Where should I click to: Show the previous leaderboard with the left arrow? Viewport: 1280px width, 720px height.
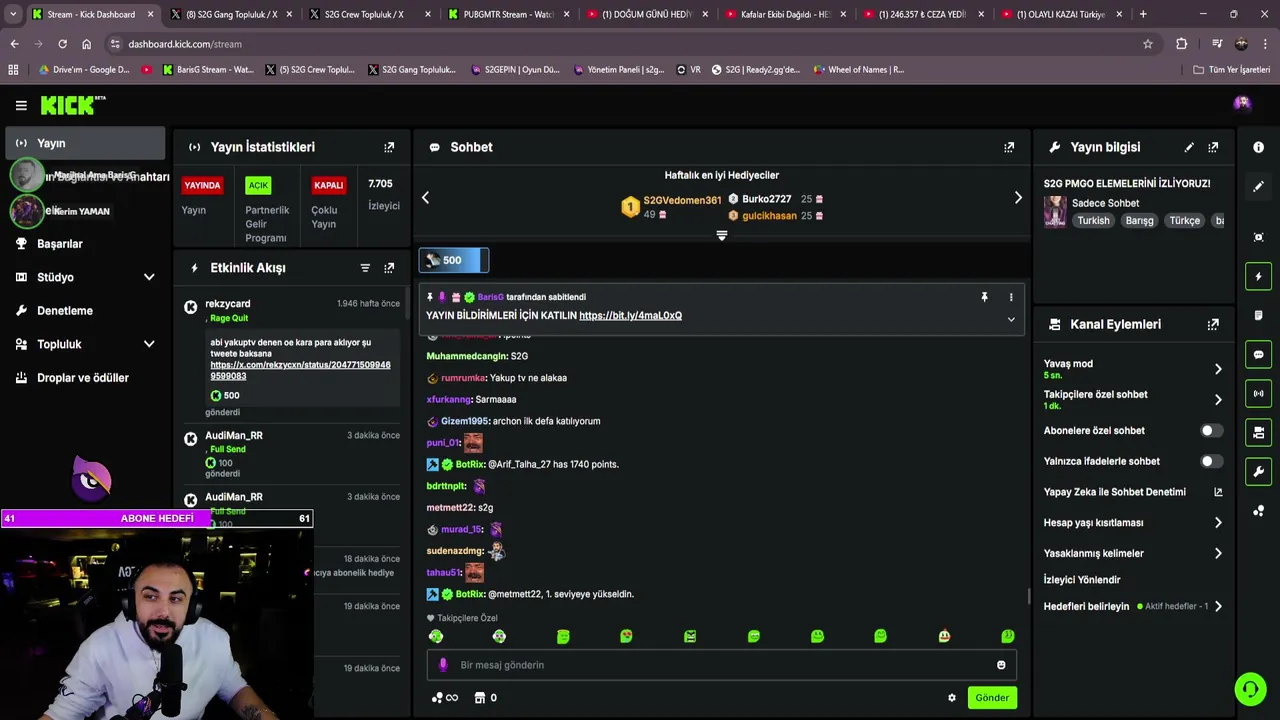pos(425,198)
